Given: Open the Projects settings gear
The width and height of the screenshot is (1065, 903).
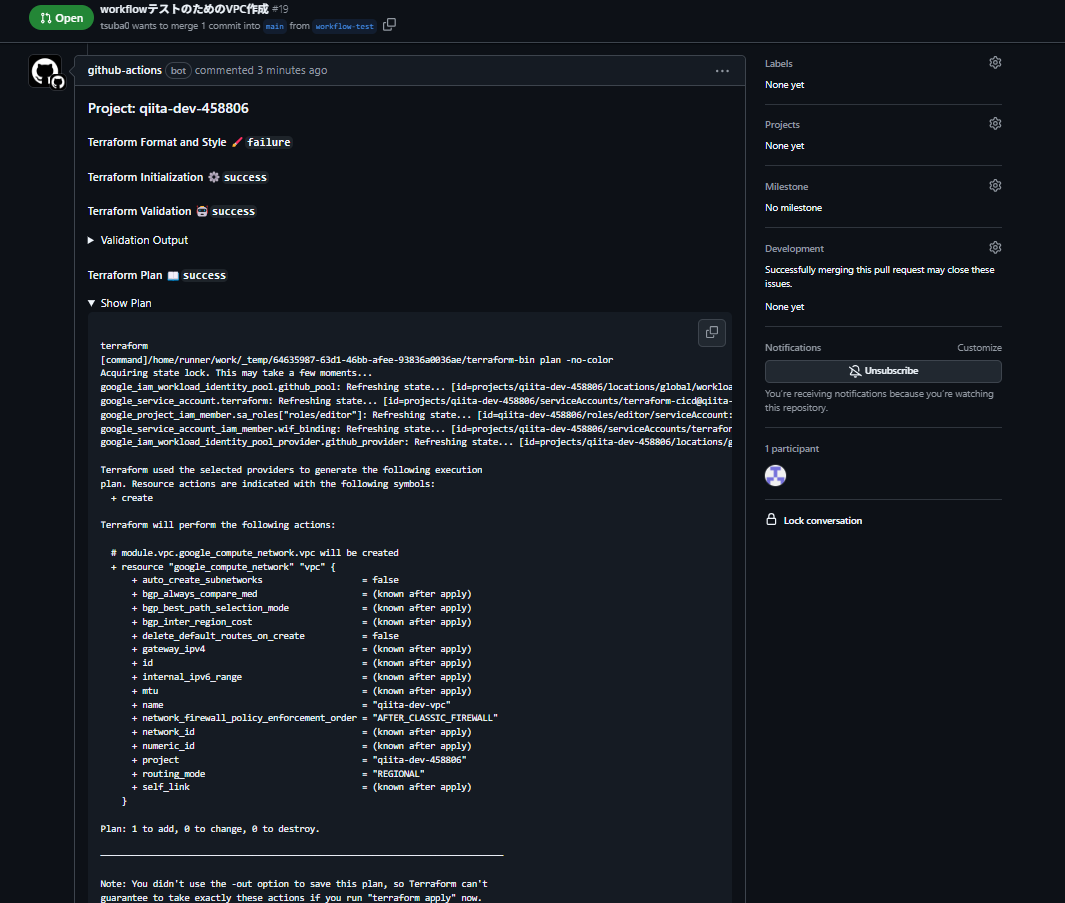Looking at the screenshot, I should [994, 123].
